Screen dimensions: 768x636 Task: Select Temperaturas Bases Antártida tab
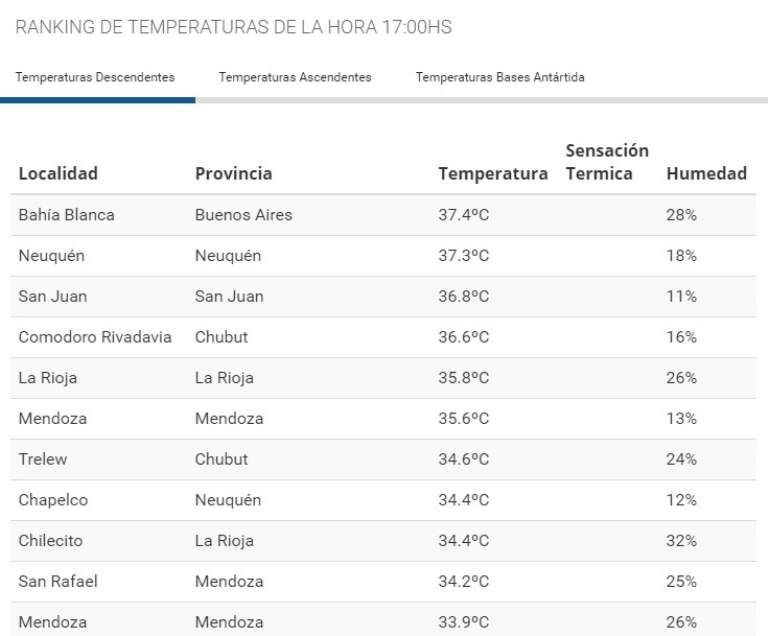[500, 77]
